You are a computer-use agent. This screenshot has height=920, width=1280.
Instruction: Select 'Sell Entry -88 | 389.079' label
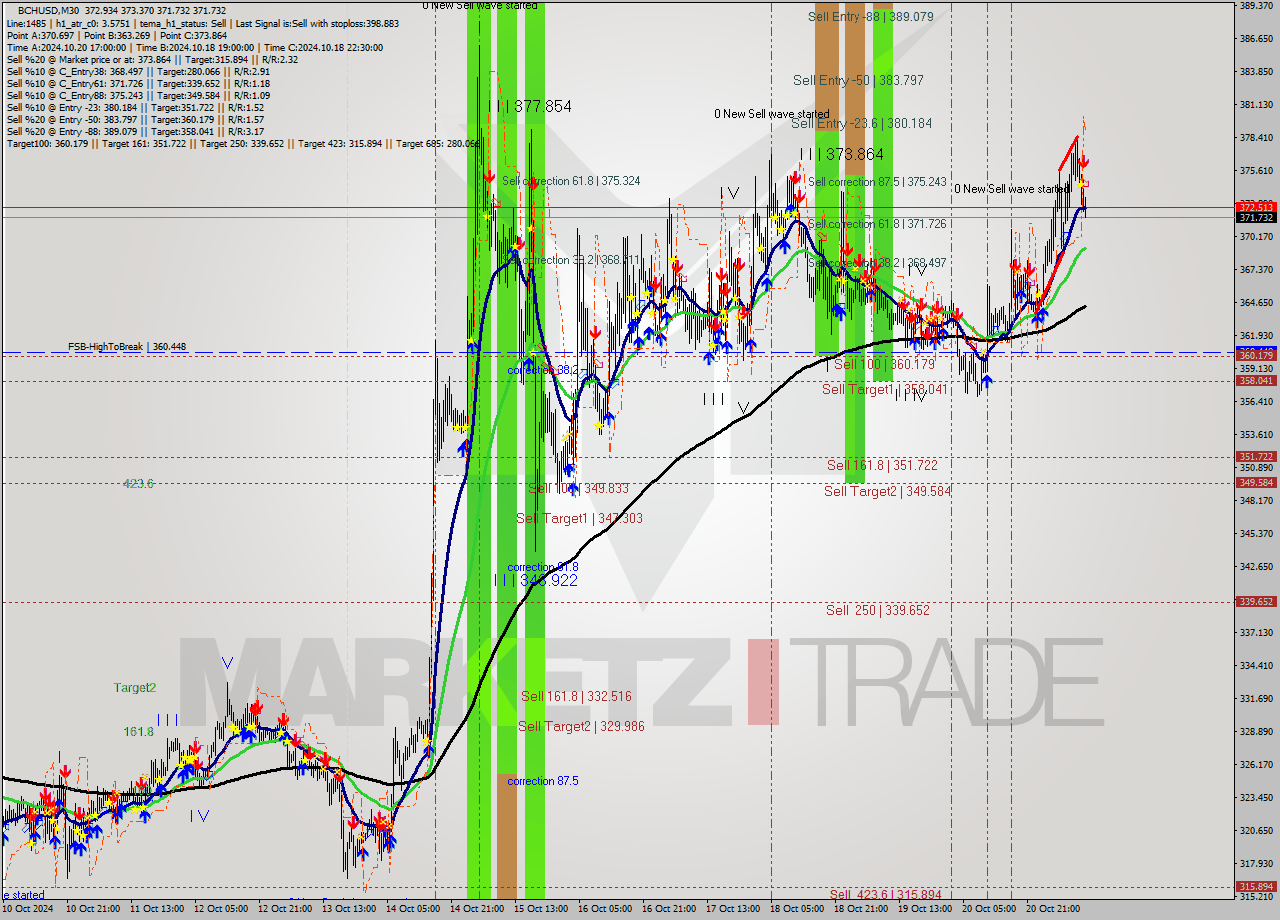870,17
